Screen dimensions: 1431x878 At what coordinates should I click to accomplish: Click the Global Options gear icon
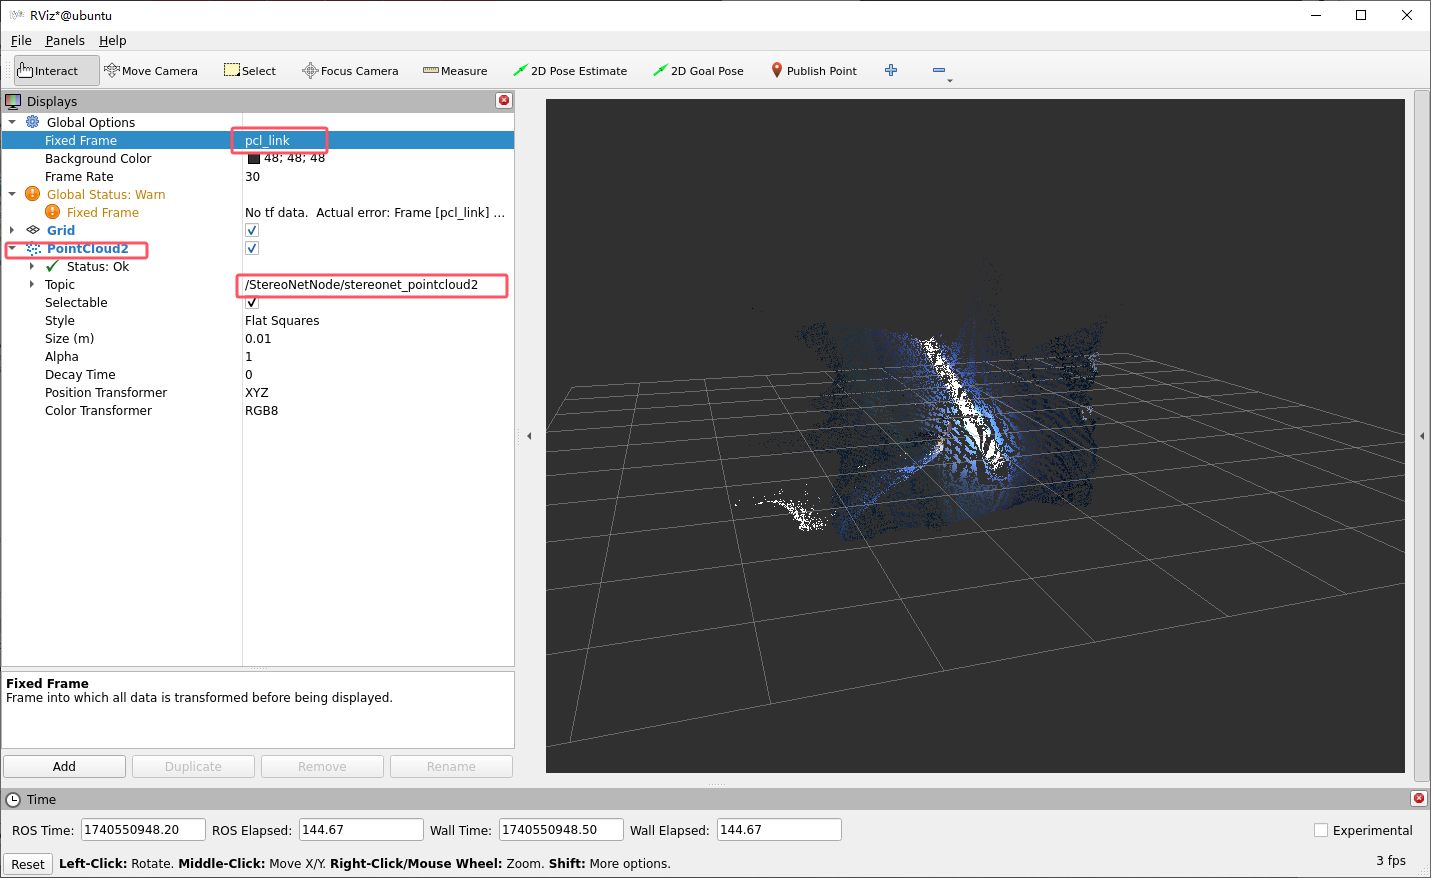click(x=33, y=122)
